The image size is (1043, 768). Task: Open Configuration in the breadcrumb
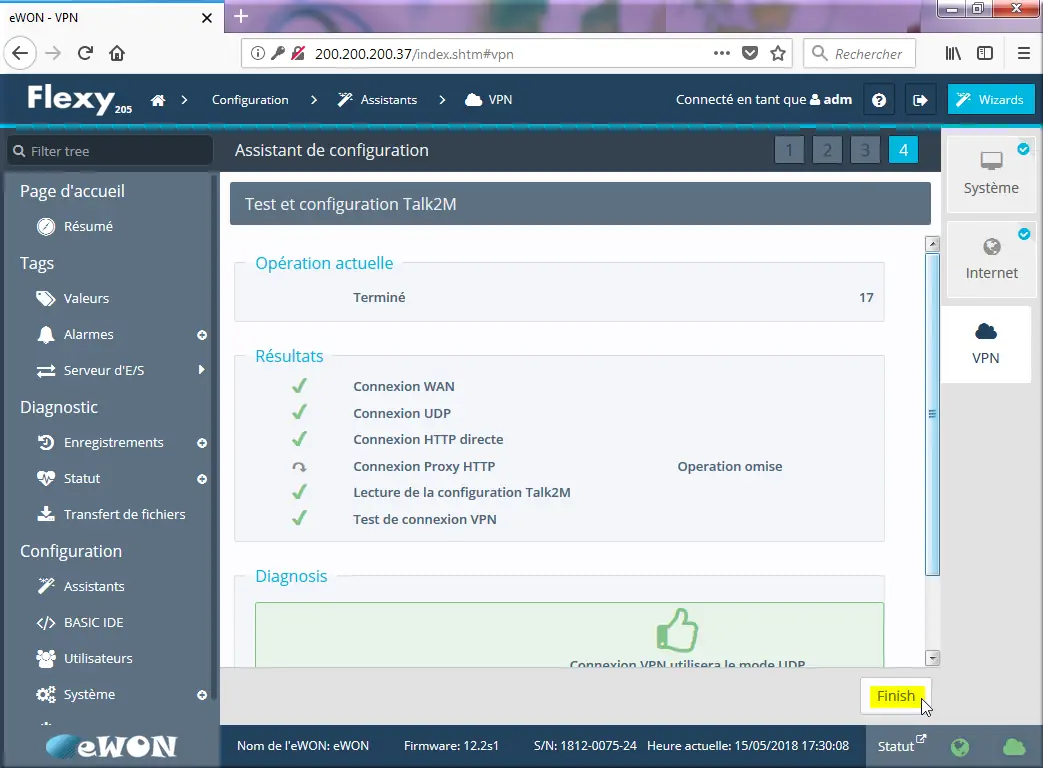[250, 100]
